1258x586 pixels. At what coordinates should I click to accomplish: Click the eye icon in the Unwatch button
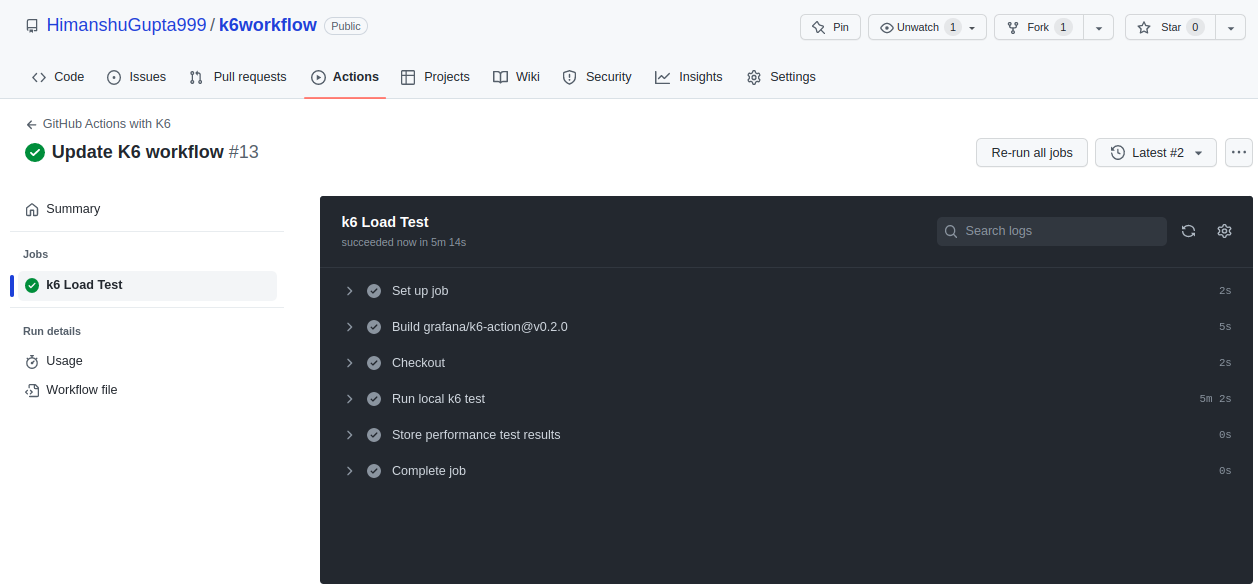(887, 27)
